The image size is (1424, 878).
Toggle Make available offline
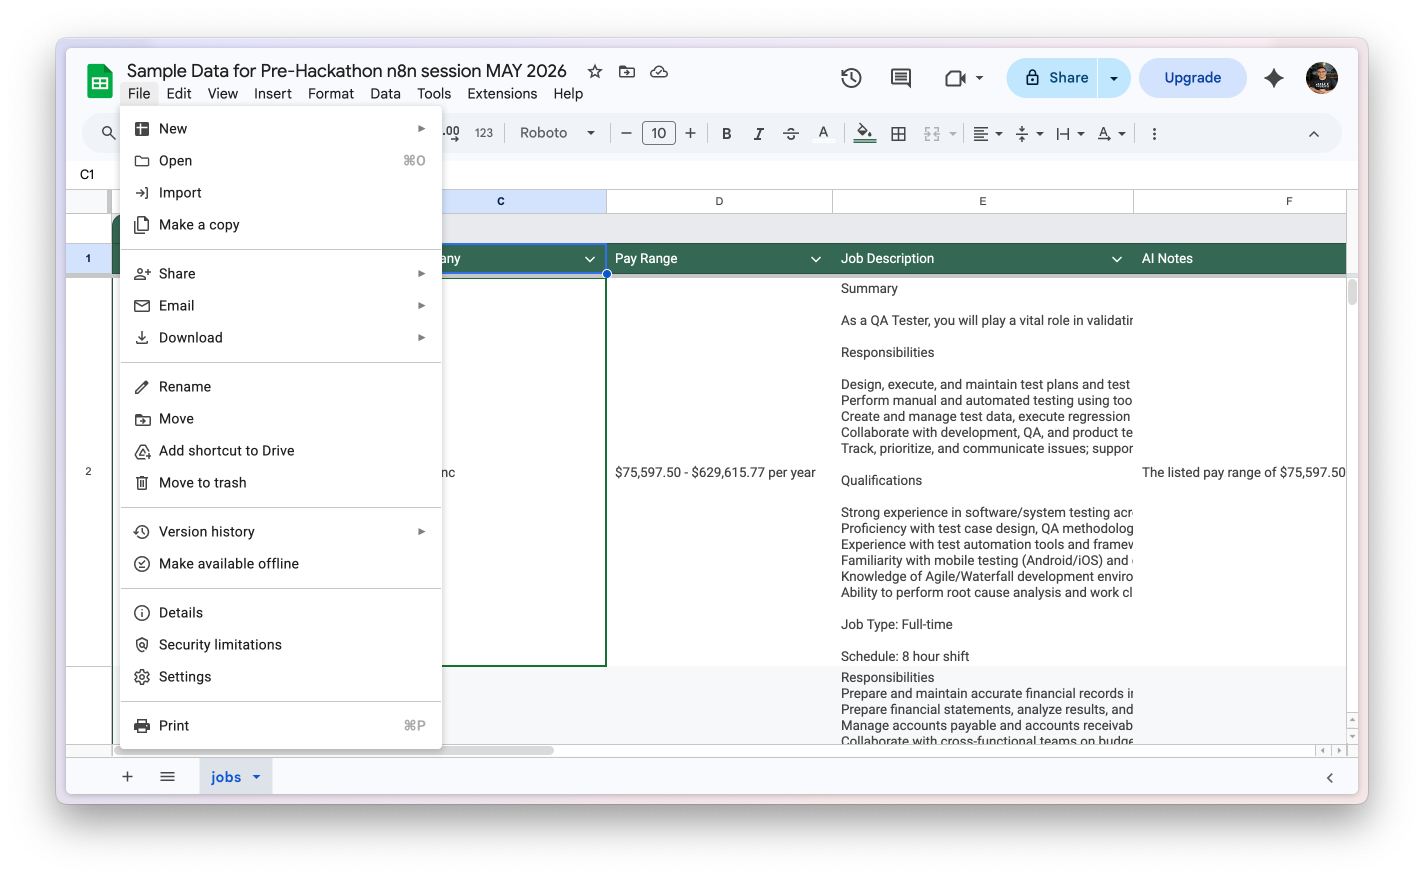[281, 564]
